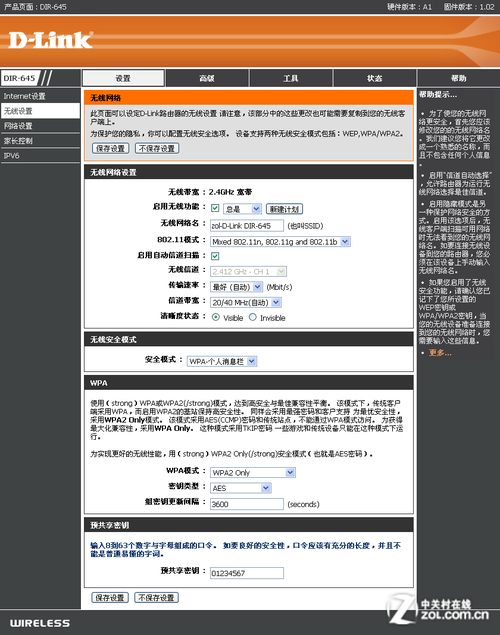500x635 pixels.
Task: Click the bottom 保存设置 button
Action: tap(110, 598)
